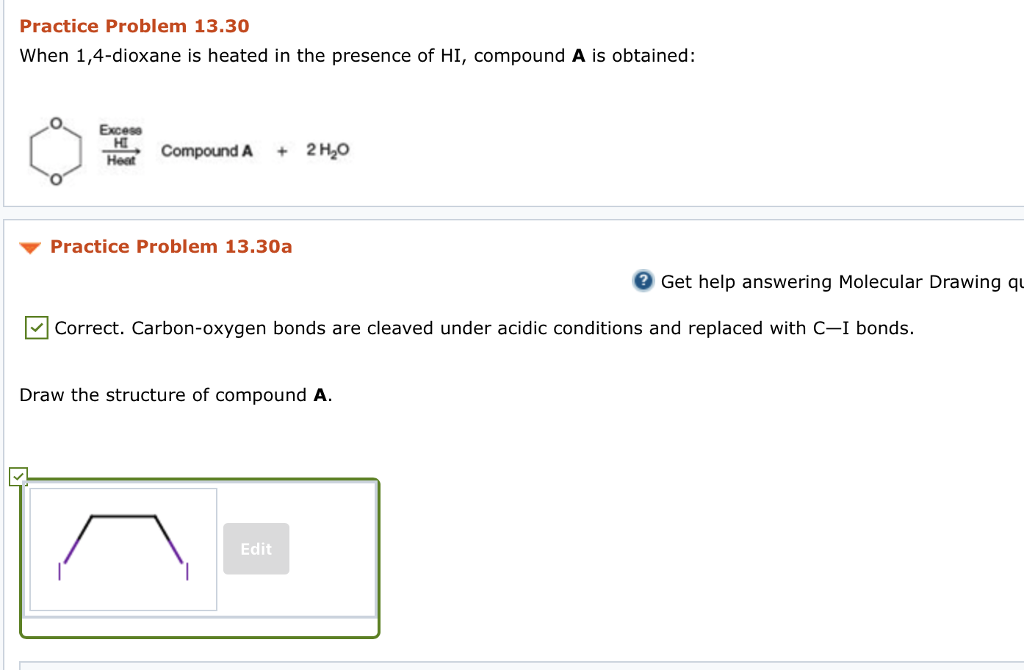The height and width of the screenshot is (670, 1024).
Task: Toggle the checkbox beside the Correct feedback message
Action: [36, 327]
